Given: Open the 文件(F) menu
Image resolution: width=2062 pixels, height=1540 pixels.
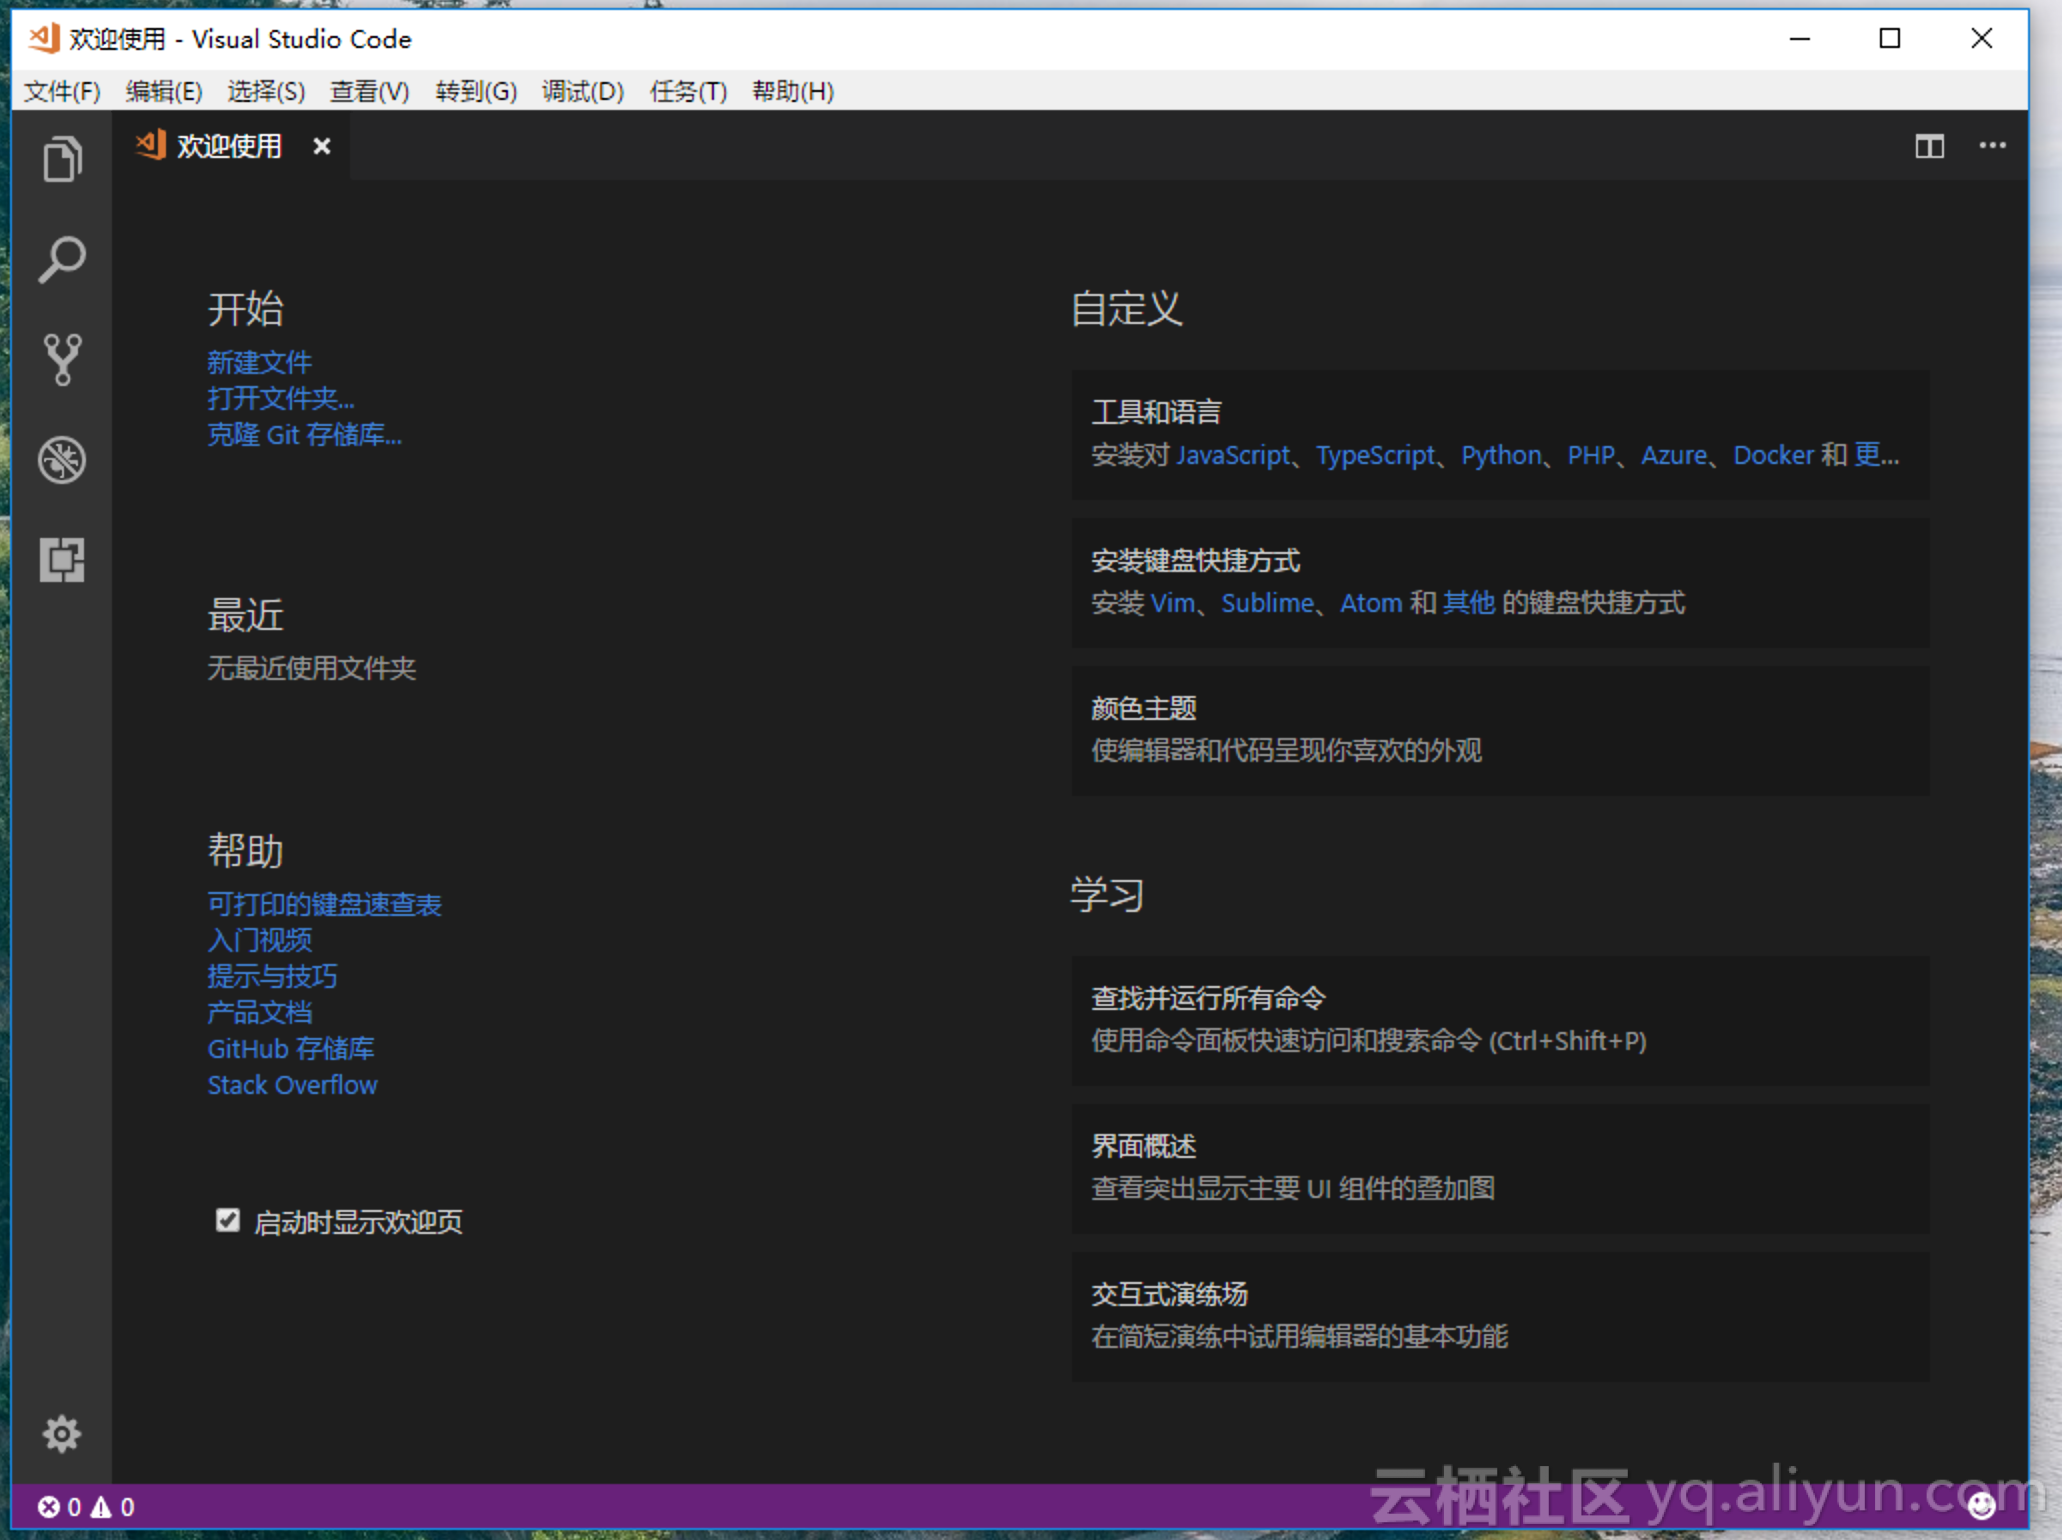Looking at the screenshot, I should point(62,91).
